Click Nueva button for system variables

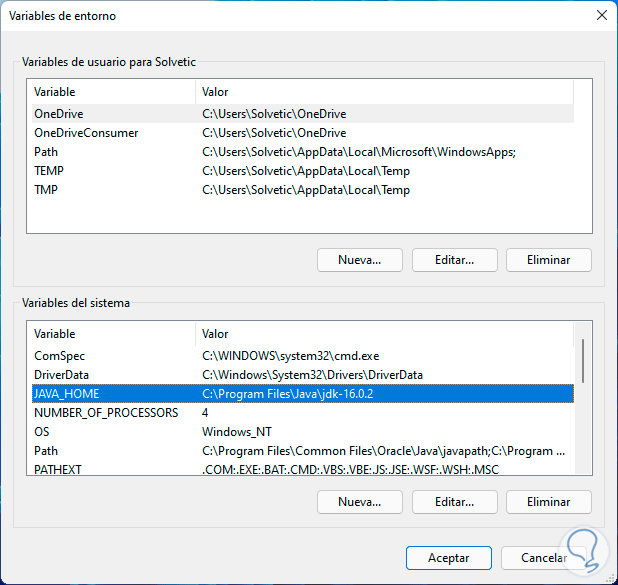click(360, 502)
